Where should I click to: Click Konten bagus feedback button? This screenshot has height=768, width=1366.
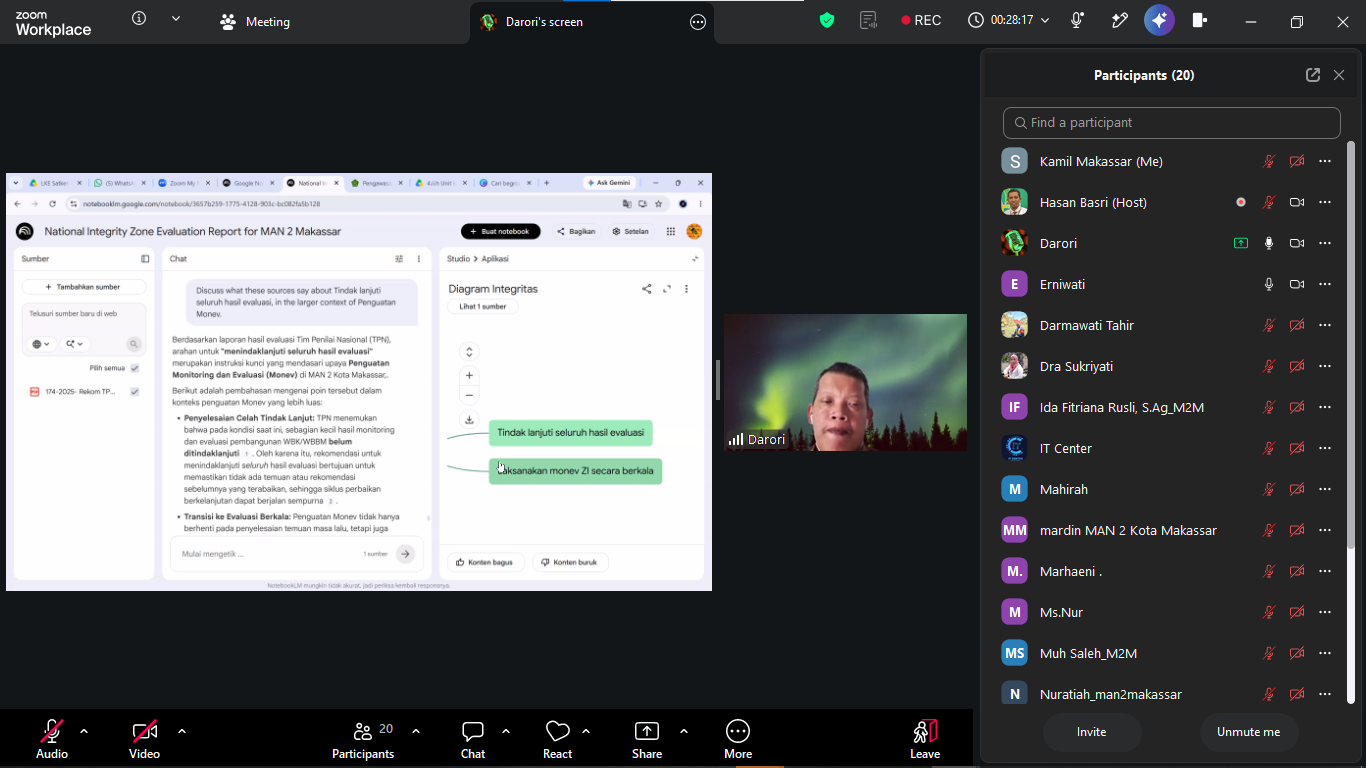pos(485,562)
